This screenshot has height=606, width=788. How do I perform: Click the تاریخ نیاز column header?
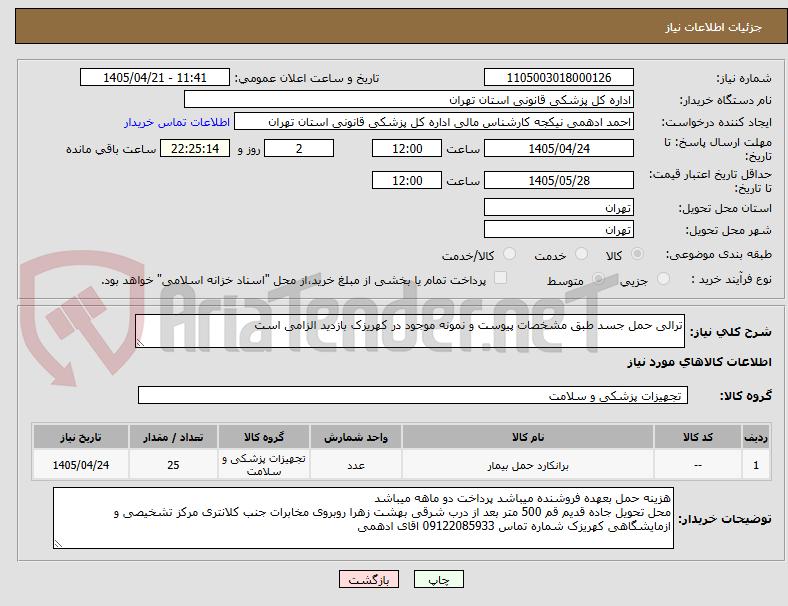[x=81, y=437]
